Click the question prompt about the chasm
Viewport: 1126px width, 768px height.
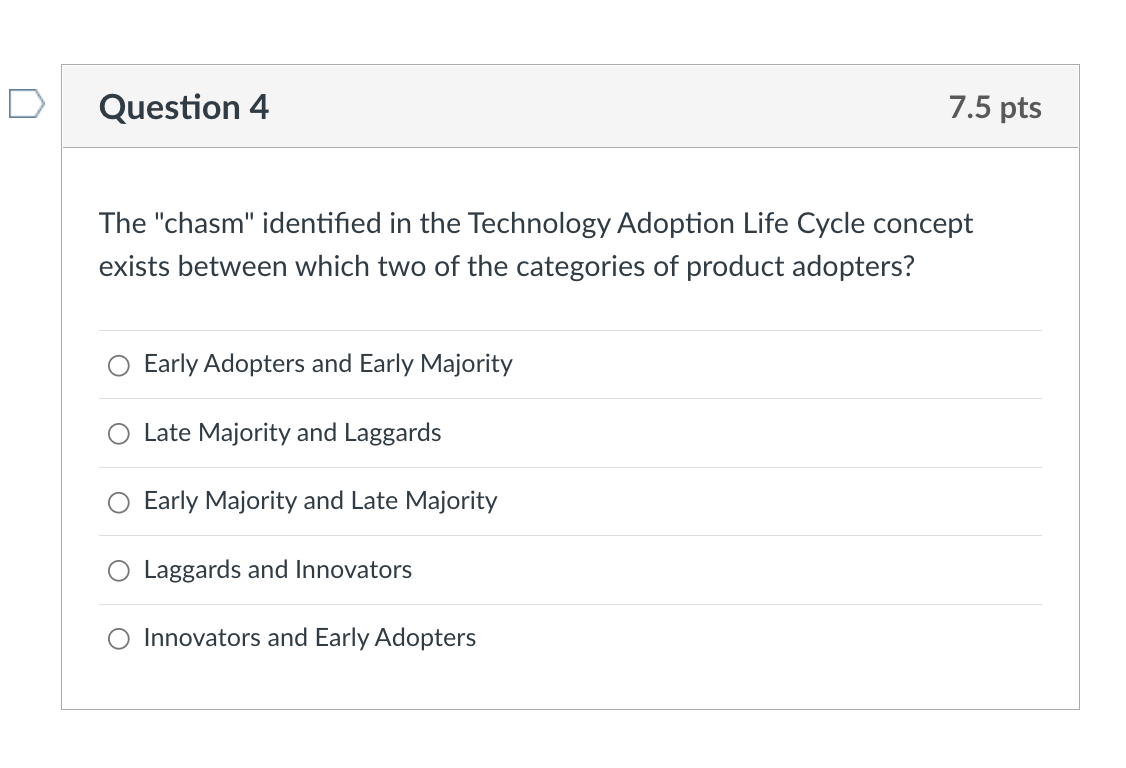click(535, 244)
